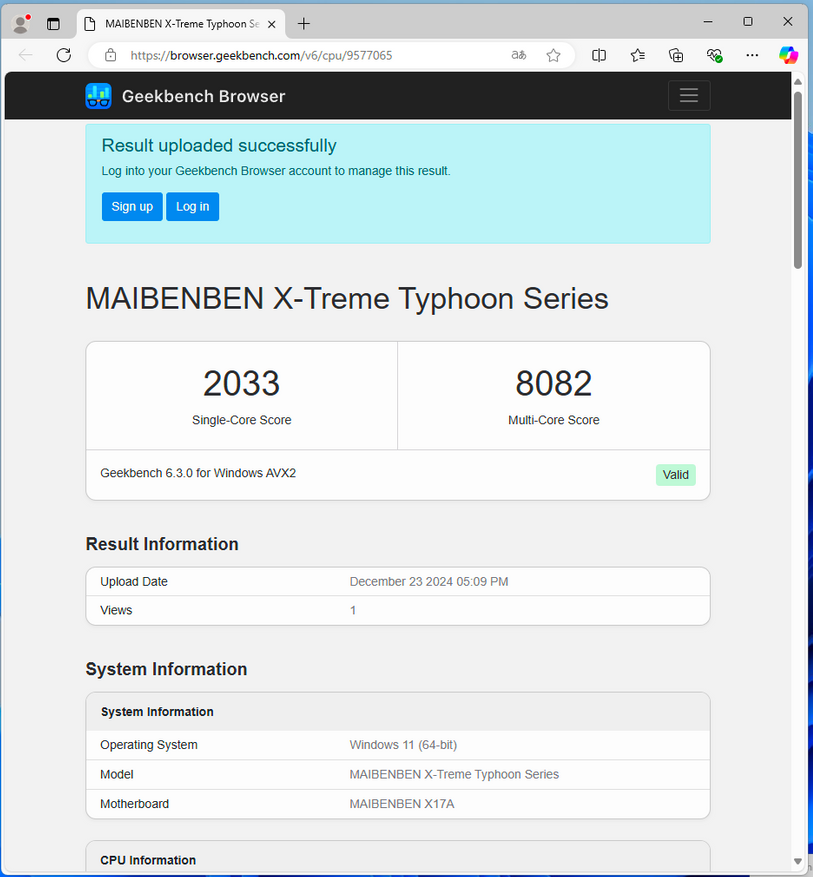Open the Copilot icon
This screenshot has width=813, height=877.
point(788,55)
